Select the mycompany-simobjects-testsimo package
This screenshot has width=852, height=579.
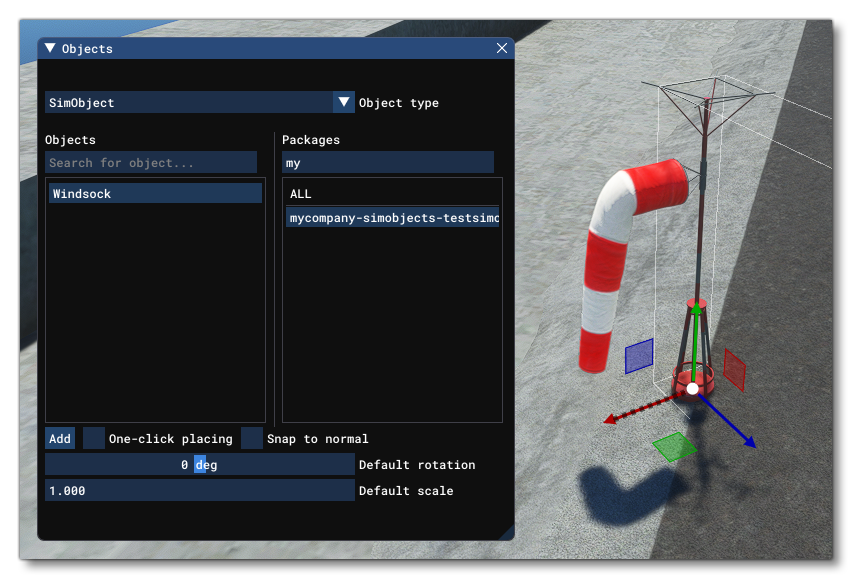[390, 217]
